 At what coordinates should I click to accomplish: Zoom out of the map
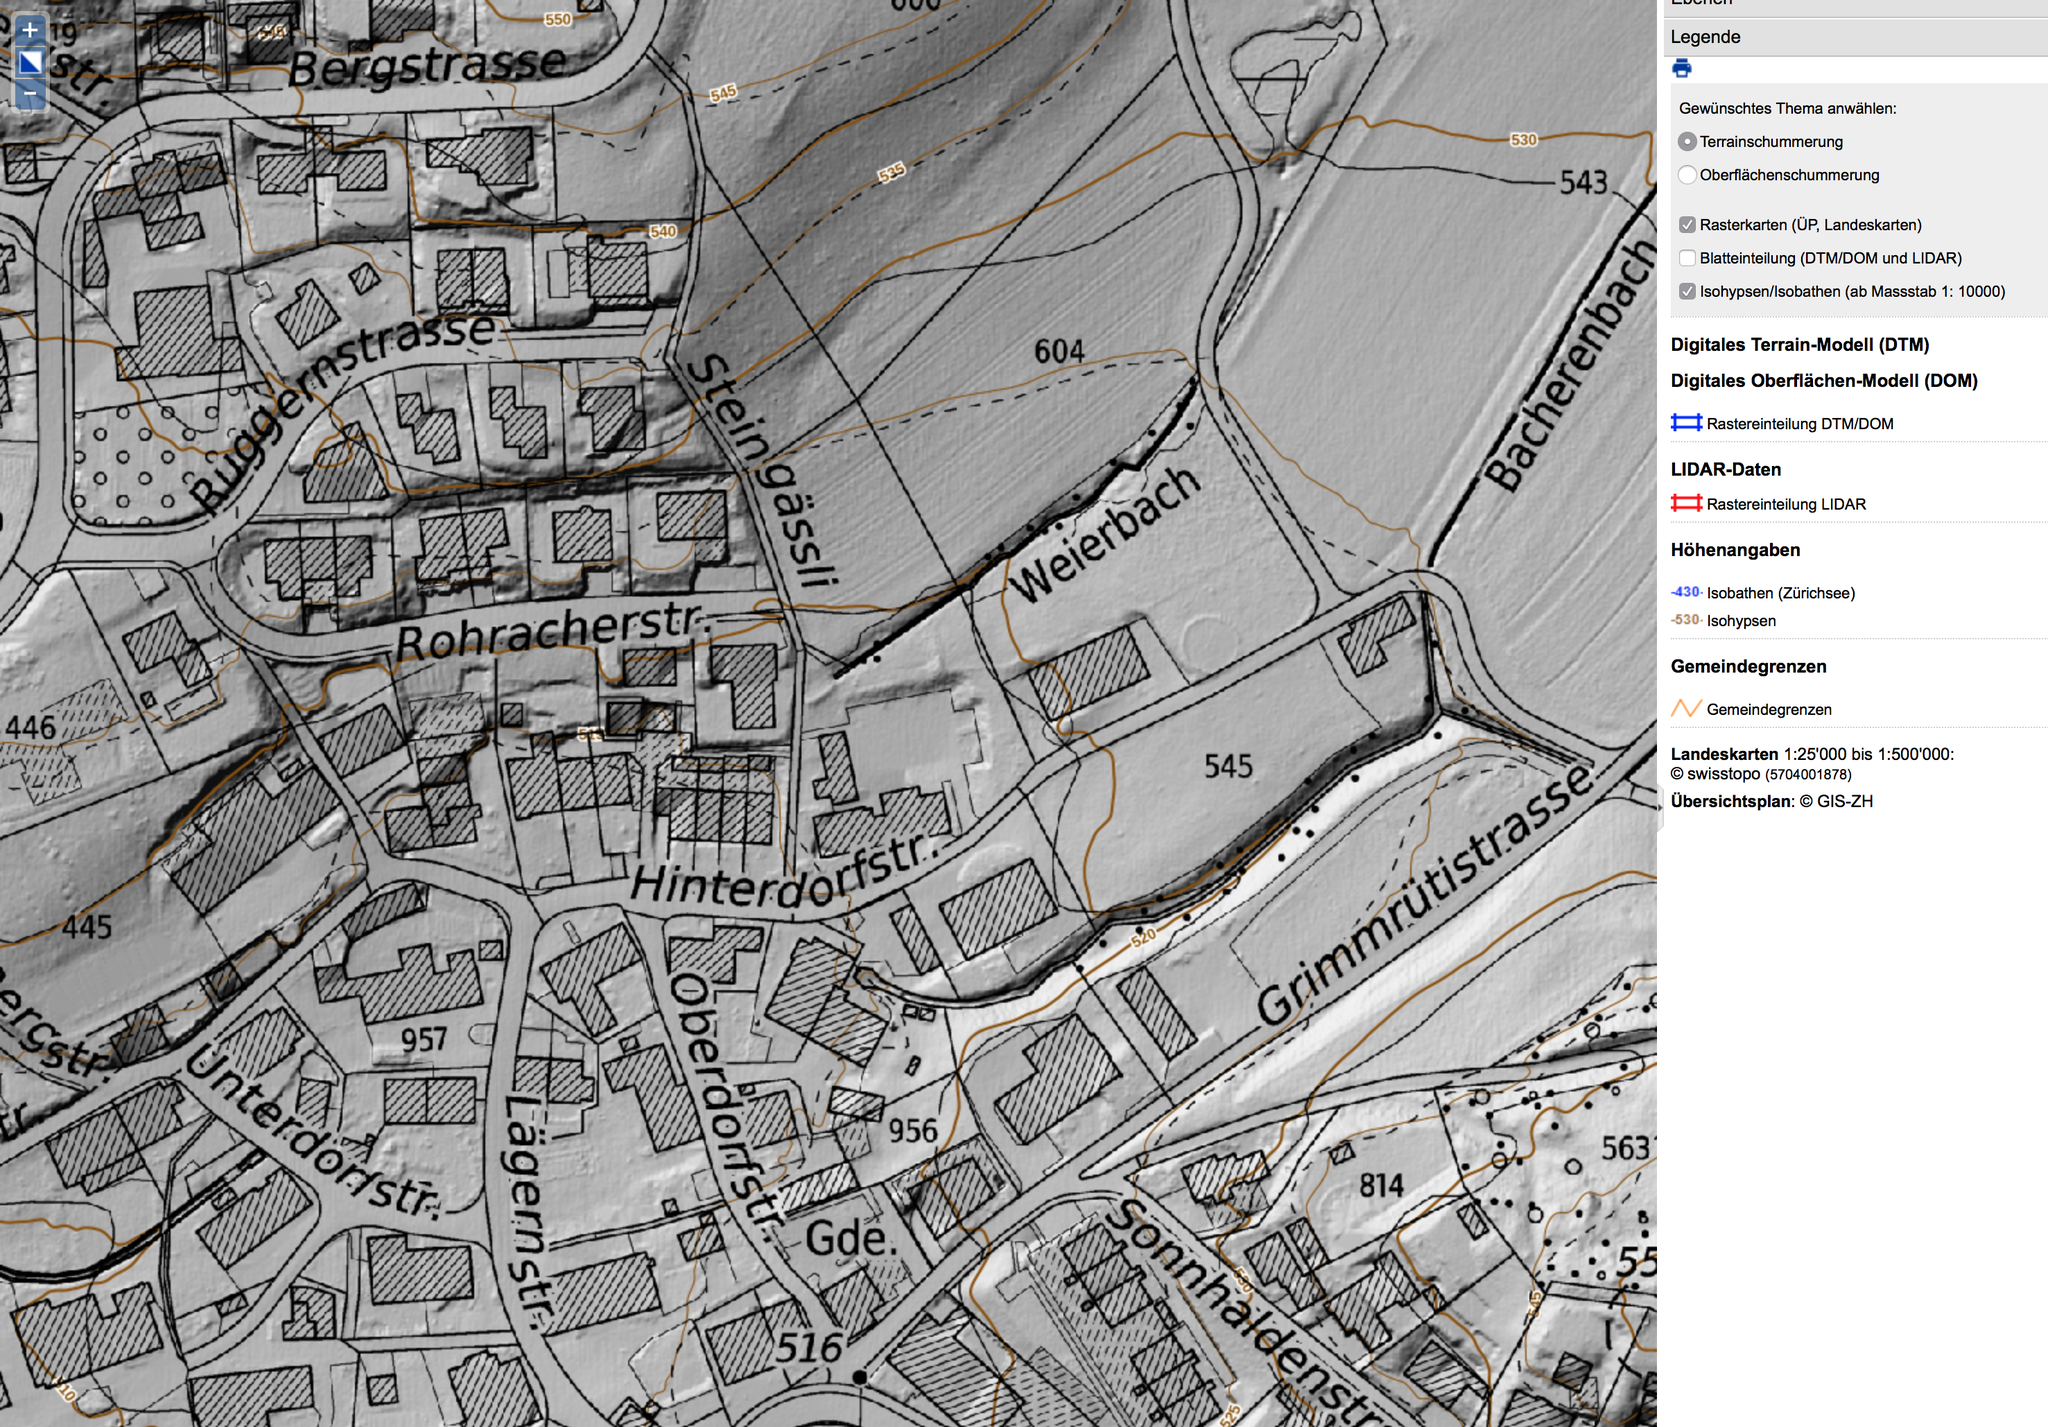click(x=30, y=94)
